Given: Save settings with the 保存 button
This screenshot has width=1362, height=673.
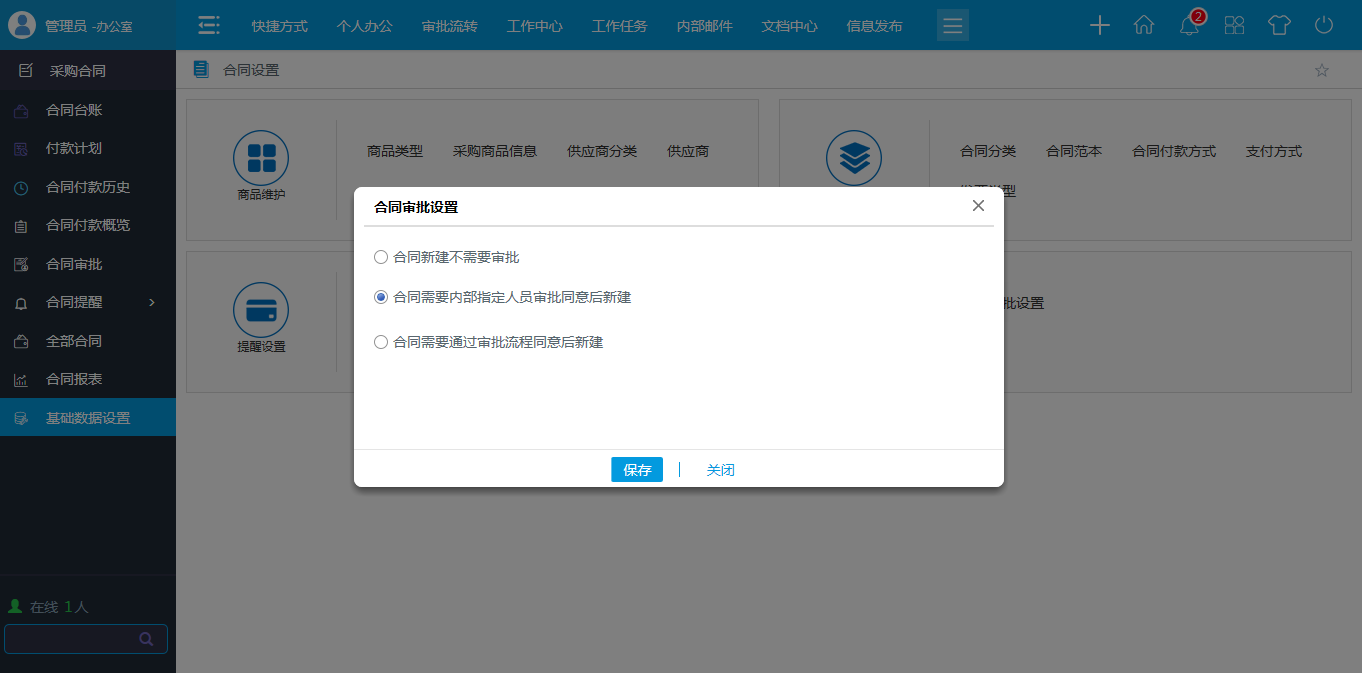Looking at the screenshot, I should point(637,469).
